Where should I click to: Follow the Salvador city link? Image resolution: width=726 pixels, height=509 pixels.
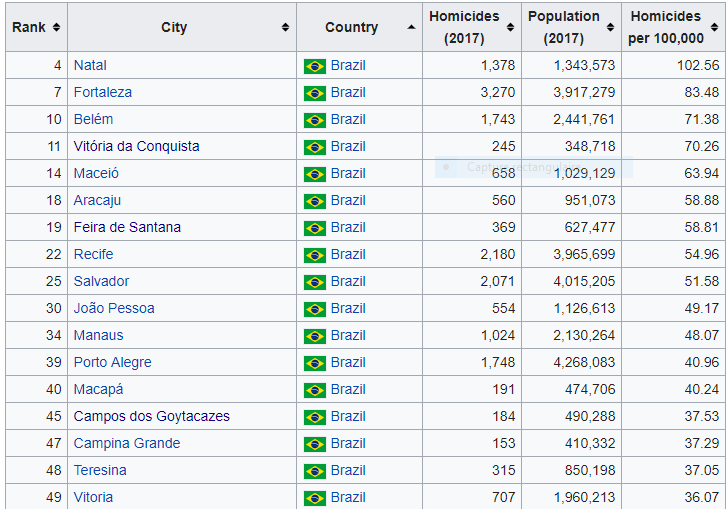[x=101, y=281]
